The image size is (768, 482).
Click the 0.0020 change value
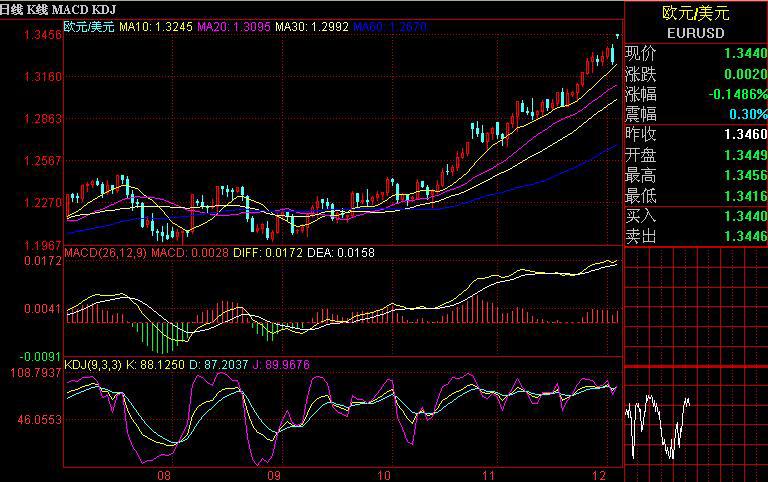pyautogui.click(x=745, y=74)
